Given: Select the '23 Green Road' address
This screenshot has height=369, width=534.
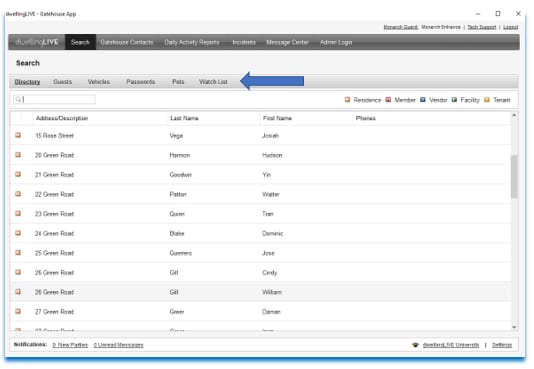Looking at the screenshot, I should pos(54,214).
